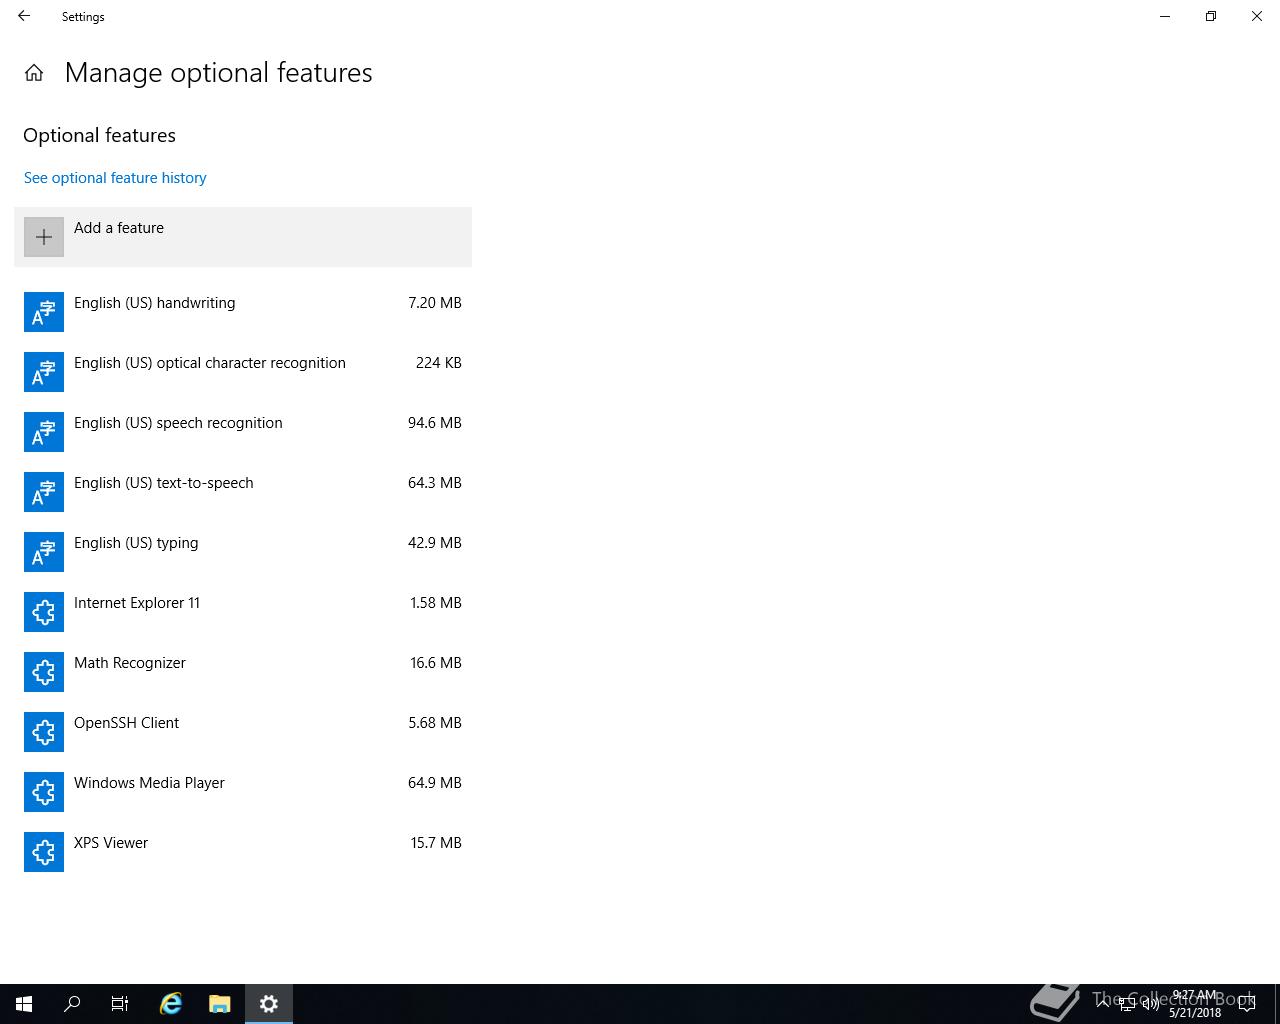The image size is (1280, 1024).
Task: Click the 64.9 MB size value
Action: click(435, 783)
